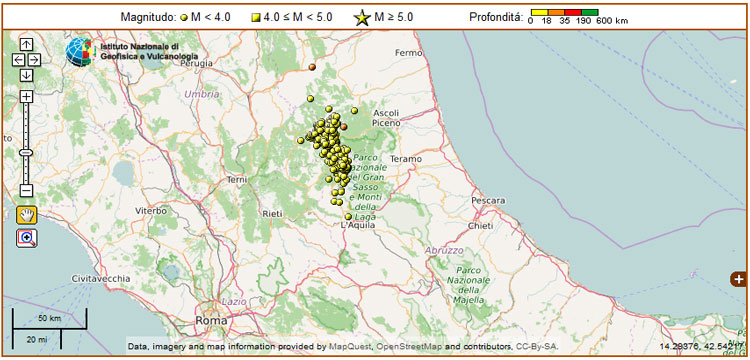Click the Civitavecchia label
This screenshot has height=360, width=750.
click(x=100, y=278)
